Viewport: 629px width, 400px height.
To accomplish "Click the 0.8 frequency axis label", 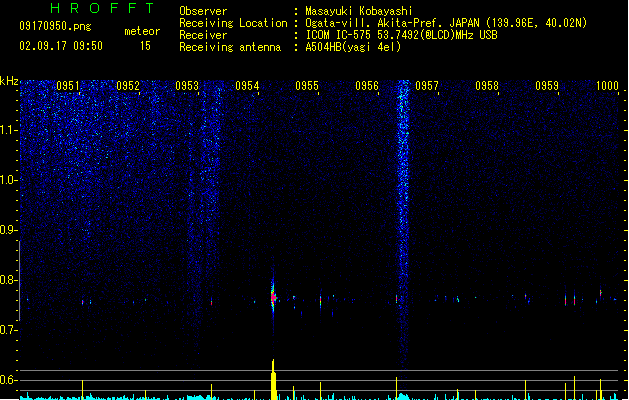I will (8, 280).
